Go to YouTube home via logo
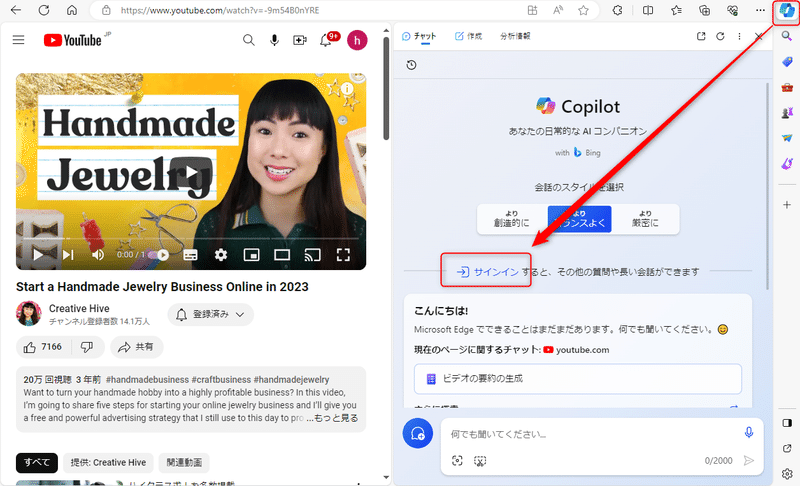Viewport: 800px width, 486px height. (72, 40)
